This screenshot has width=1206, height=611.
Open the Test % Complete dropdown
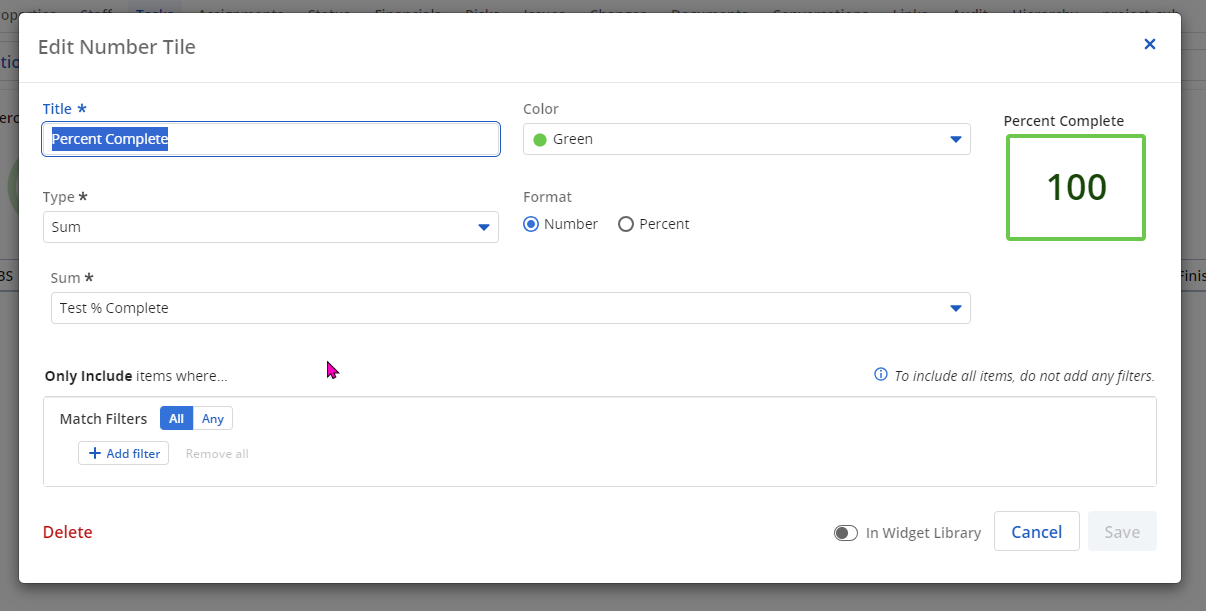(x=510, y=308)
